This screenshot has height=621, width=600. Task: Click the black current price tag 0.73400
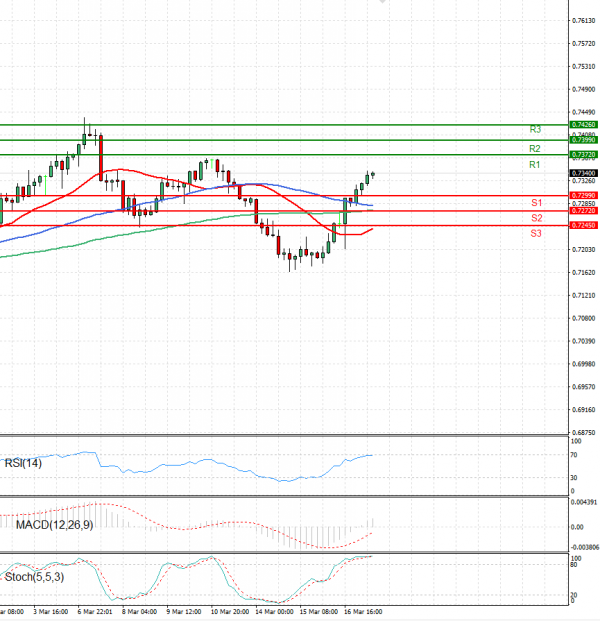(583, 173)
